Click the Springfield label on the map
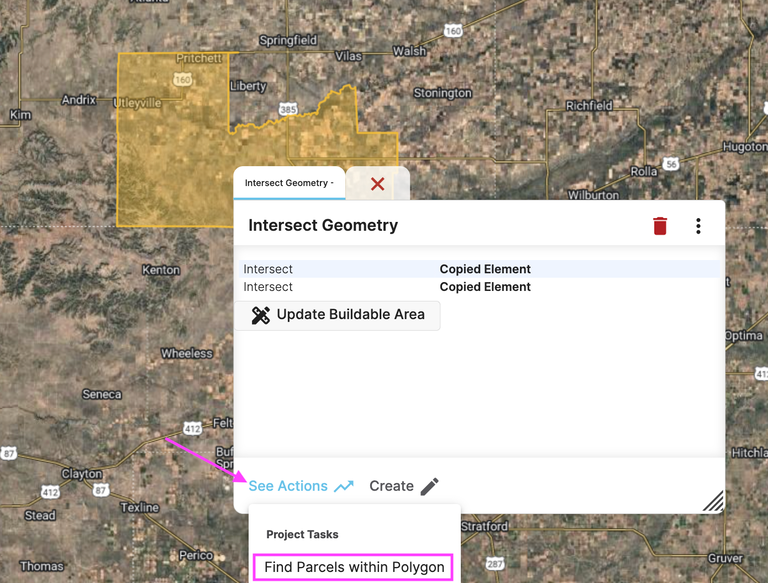768x583 pixels. click(288, 40)
